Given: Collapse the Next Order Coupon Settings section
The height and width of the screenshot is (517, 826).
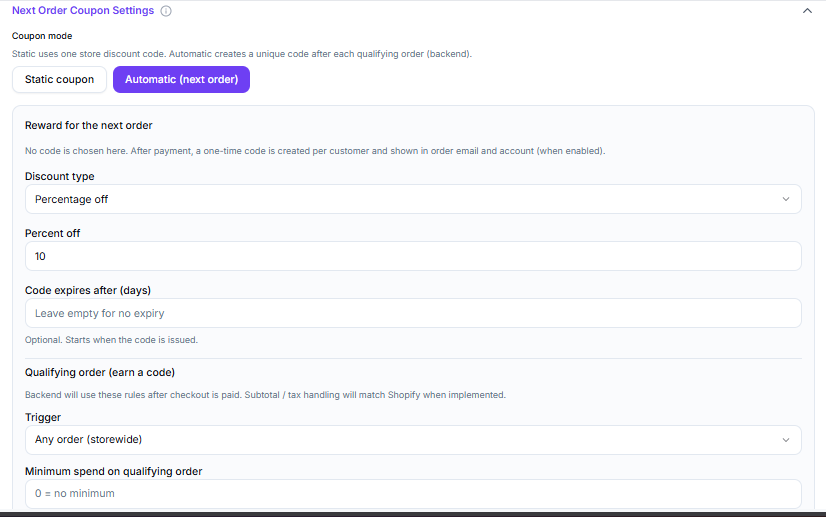Looking at the screenshot, I should [807, 11].
